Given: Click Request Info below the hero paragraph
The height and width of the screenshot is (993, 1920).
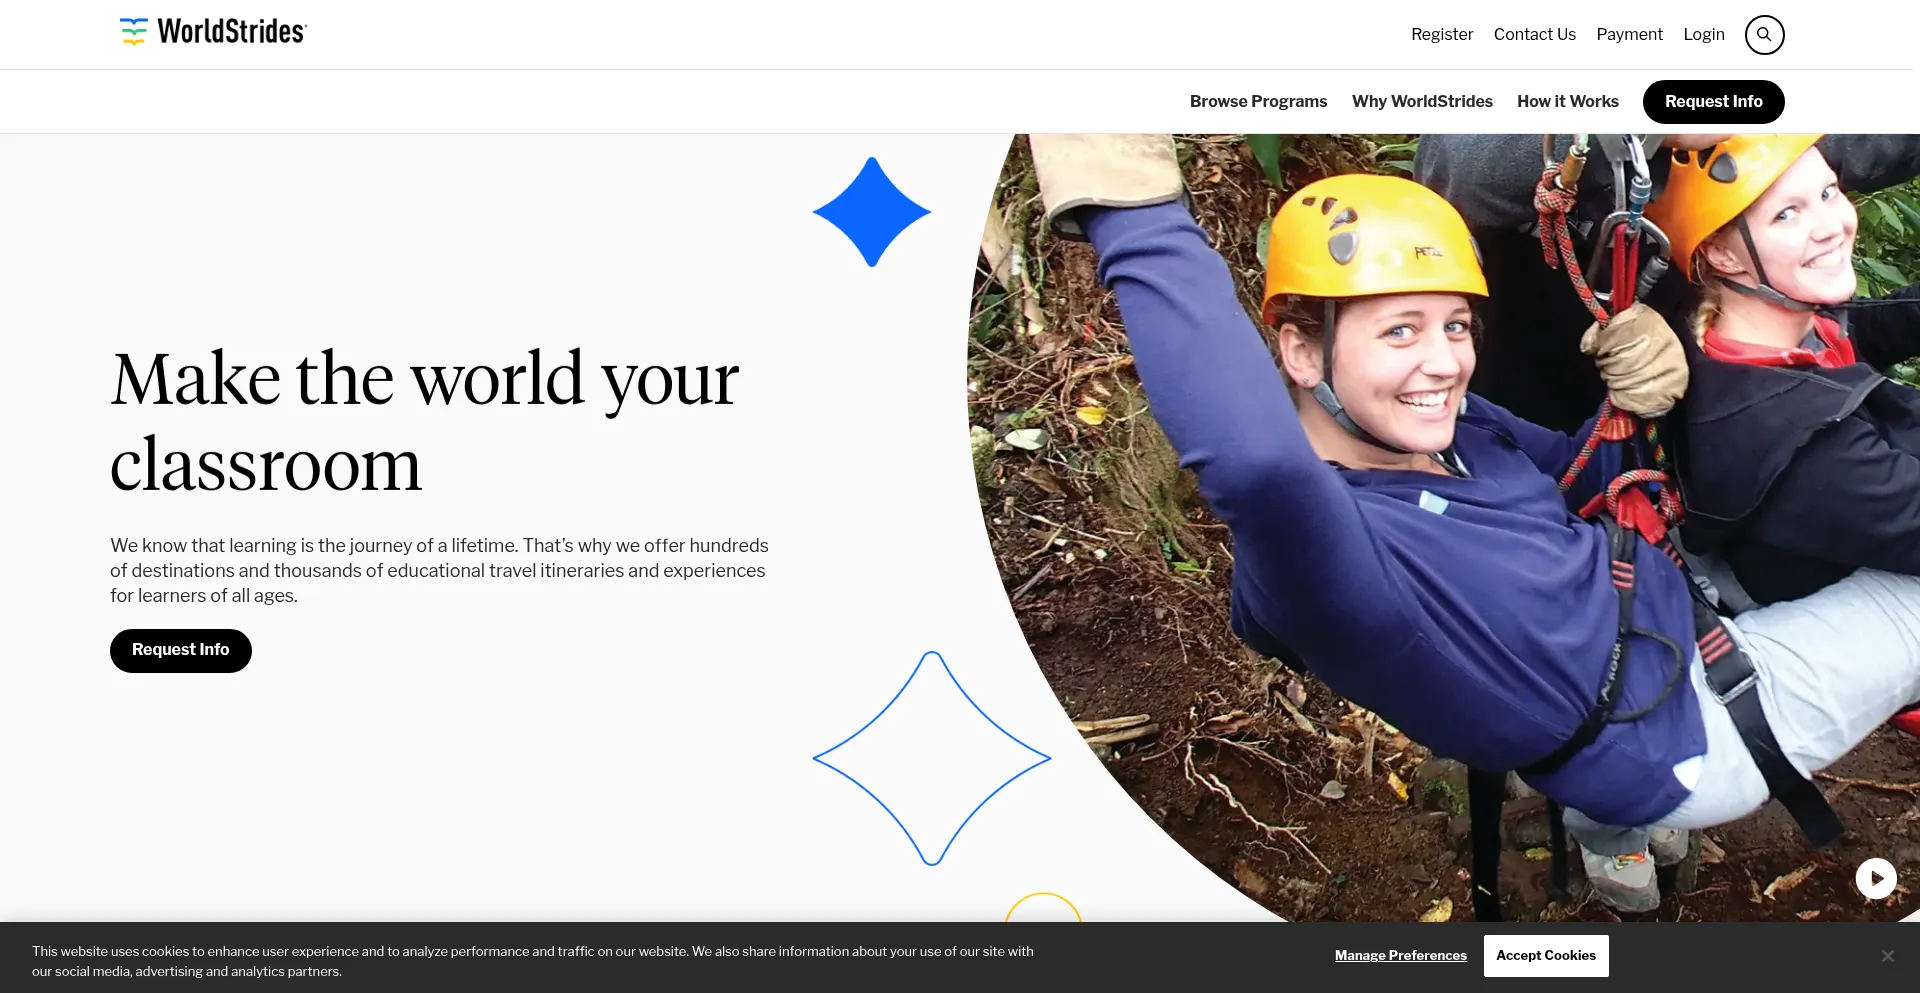Looking at the screenshot, I should tap(181, 650).
